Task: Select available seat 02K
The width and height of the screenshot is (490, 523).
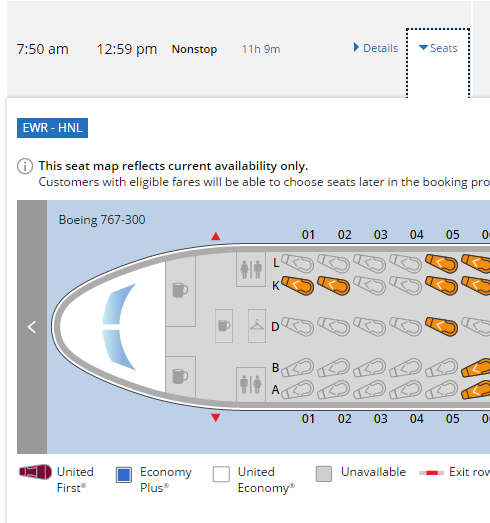Action: 334,286
